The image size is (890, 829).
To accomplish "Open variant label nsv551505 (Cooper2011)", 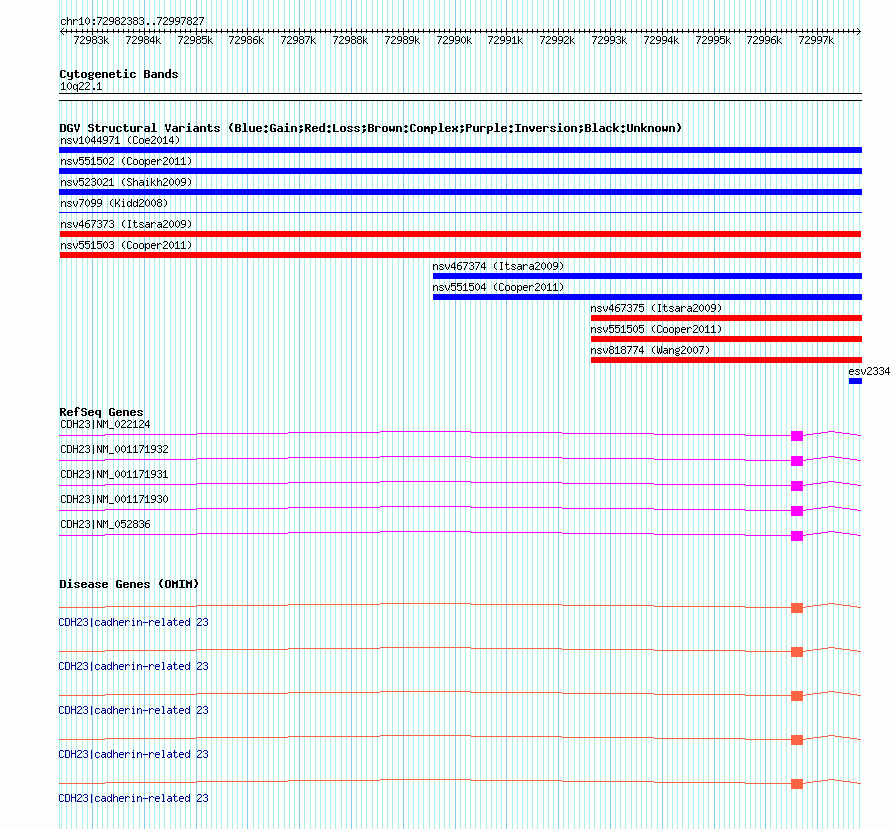I will point(656,329).
